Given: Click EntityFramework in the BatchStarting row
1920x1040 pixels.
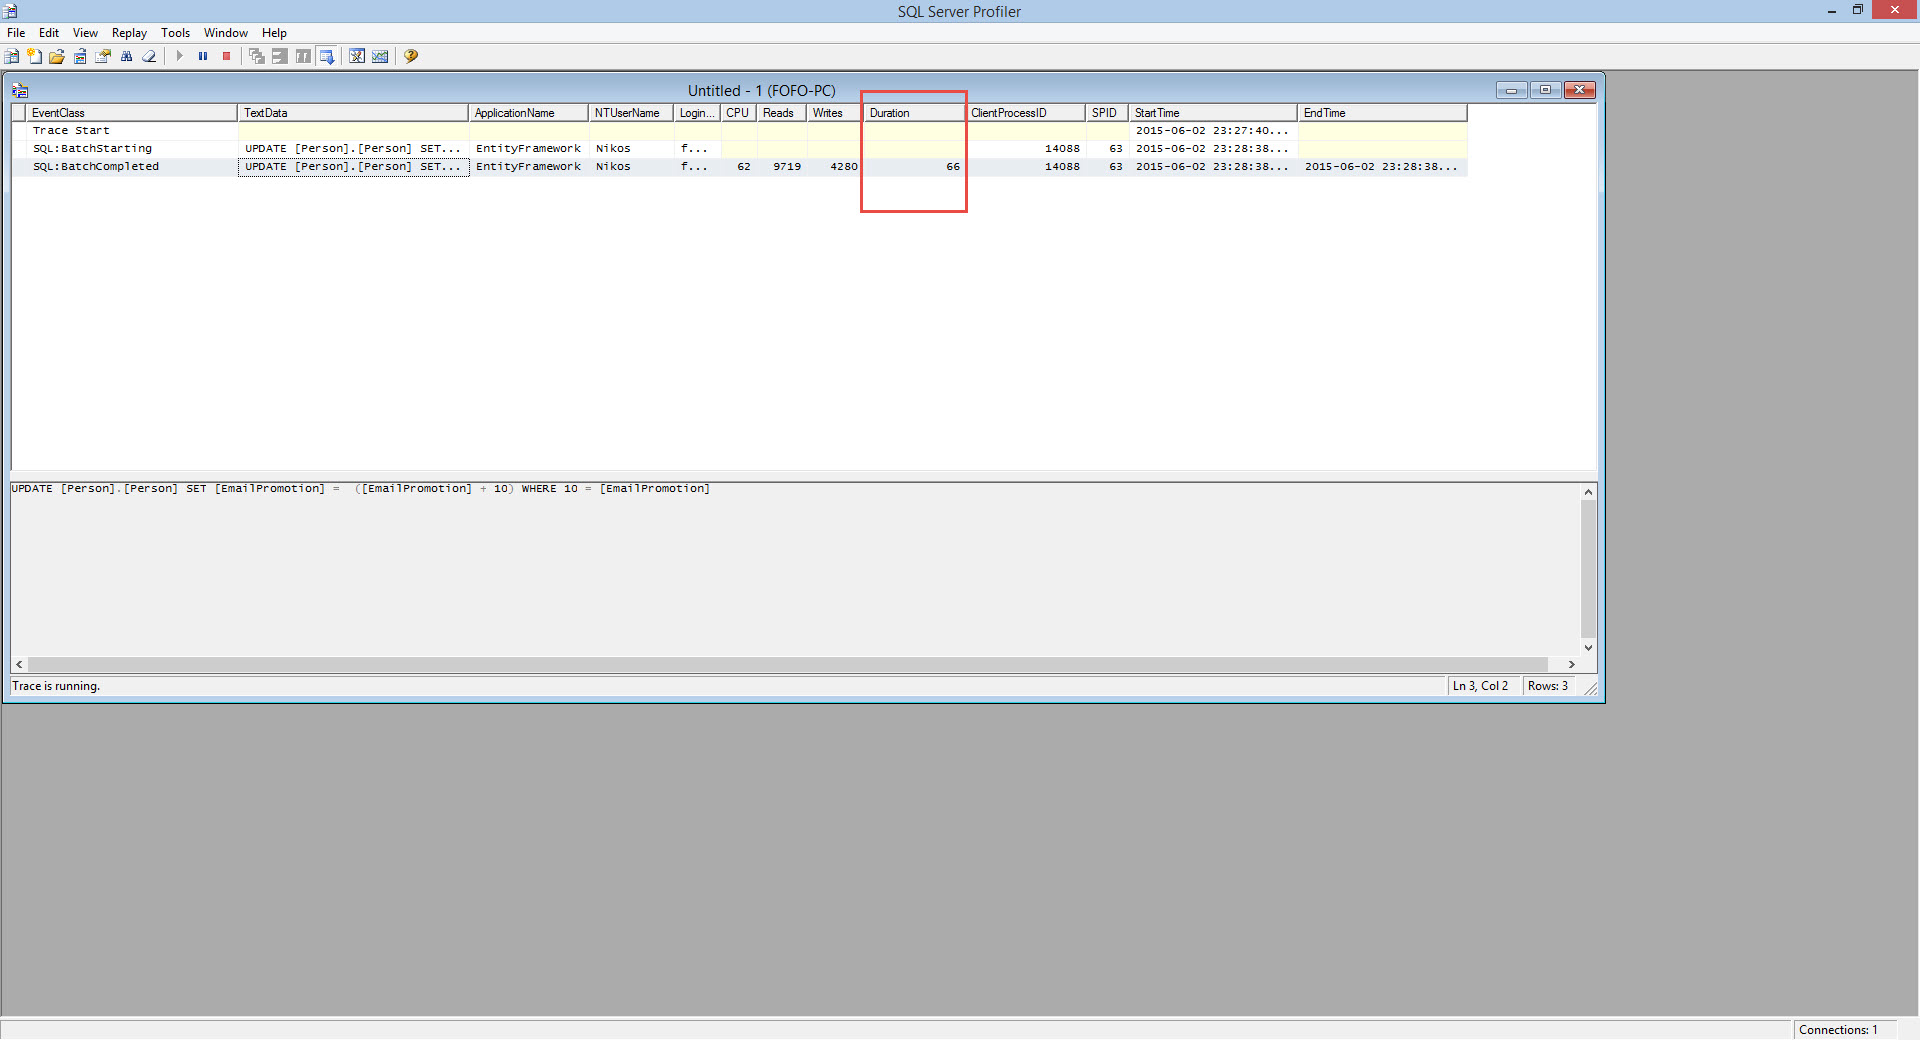Looking at the screenshot, I should coord(528,149).
